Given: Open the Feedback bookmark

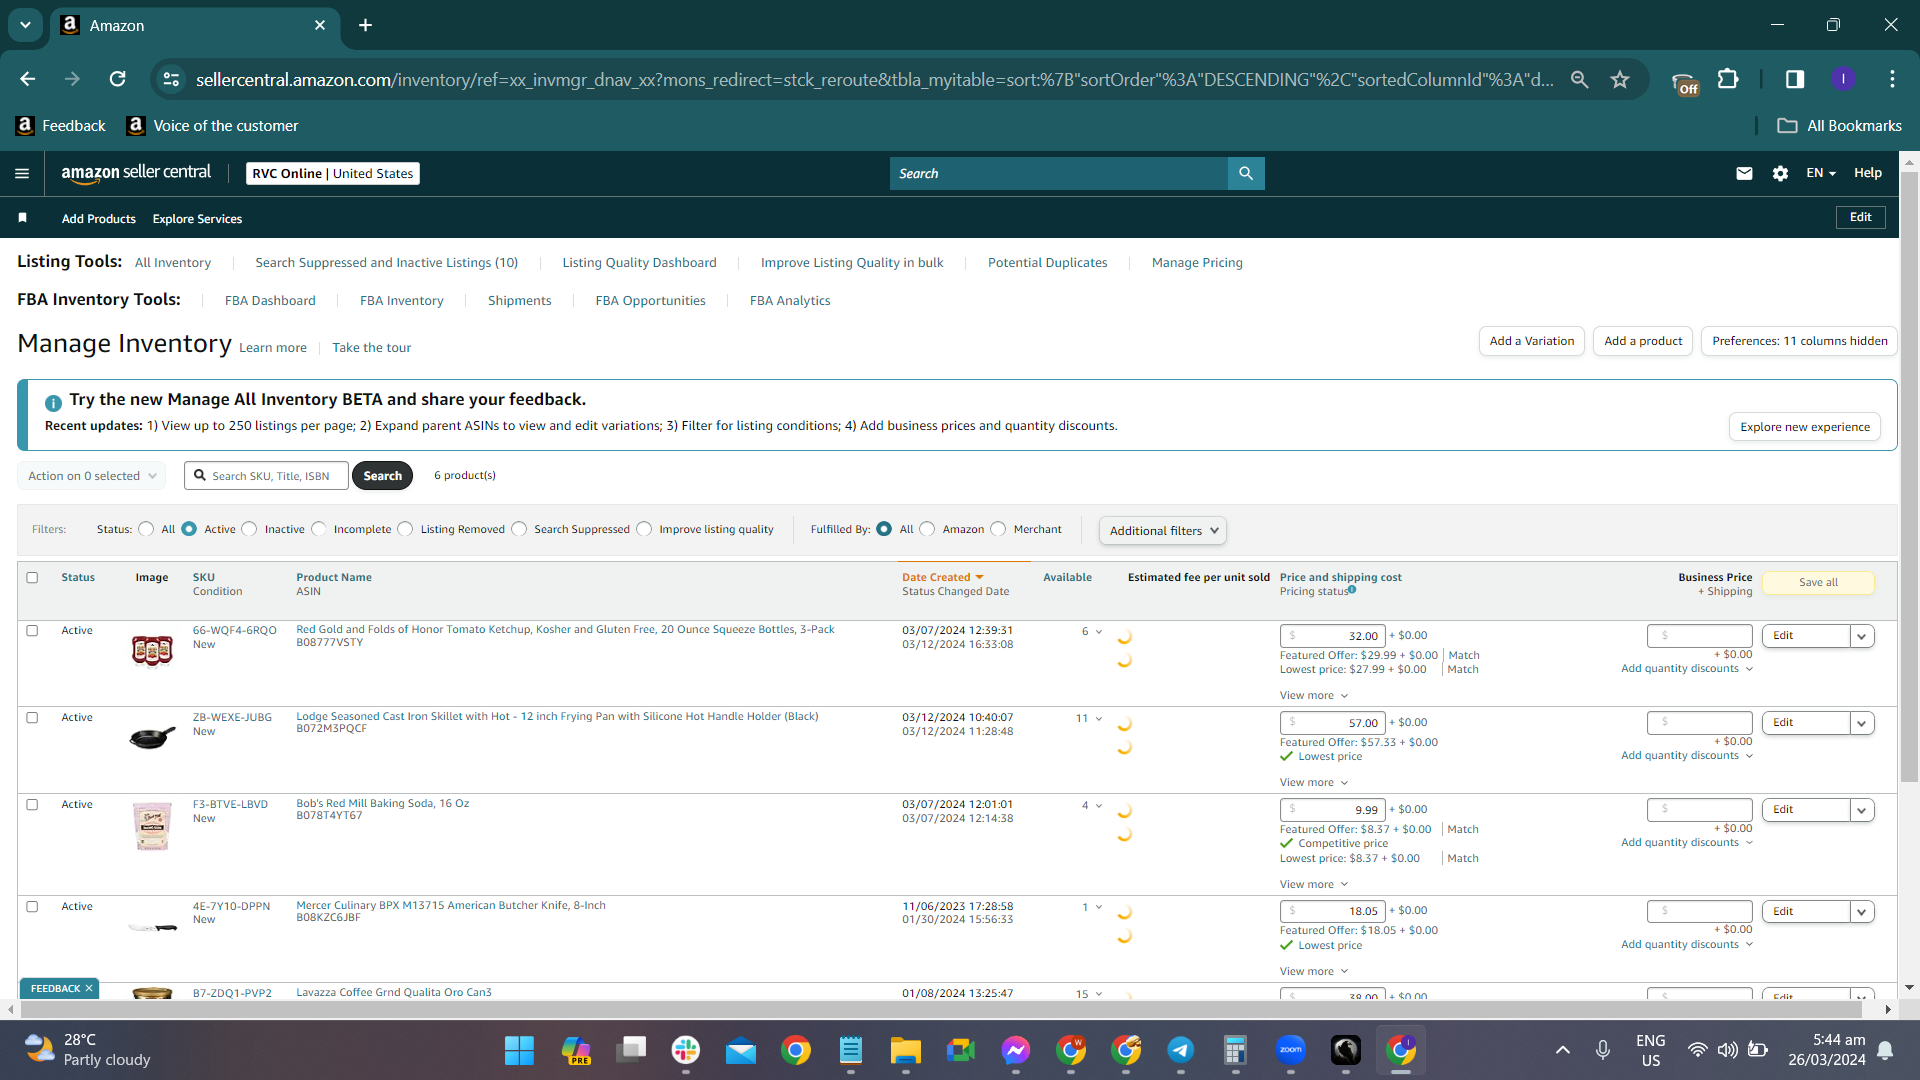Looking at the screenshot, I should (61, 126).
